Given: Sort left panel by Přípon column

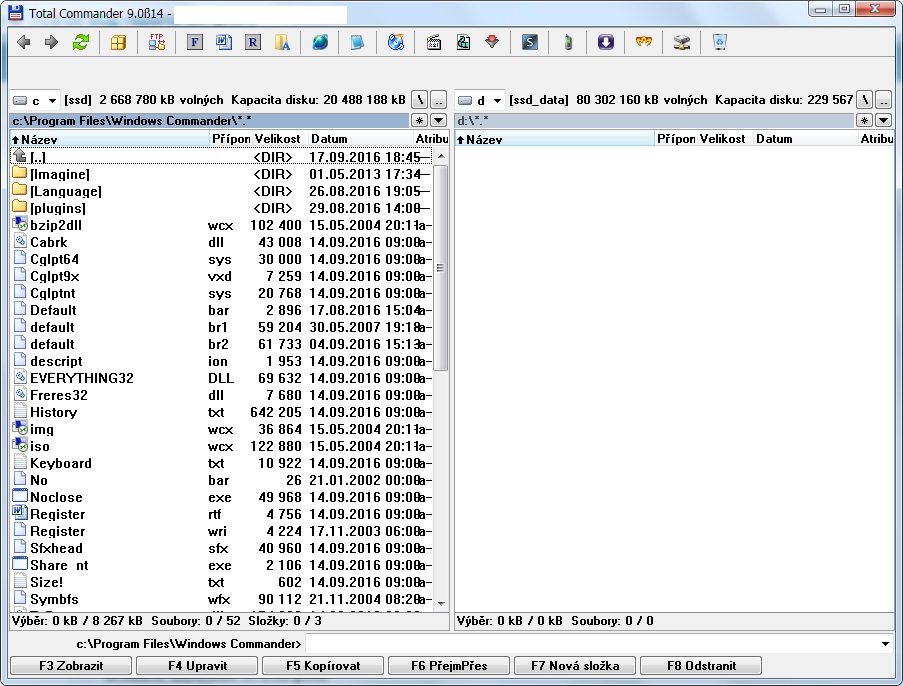Looking at the screenshot, I should pyautogui.click(x=231, y=139).
